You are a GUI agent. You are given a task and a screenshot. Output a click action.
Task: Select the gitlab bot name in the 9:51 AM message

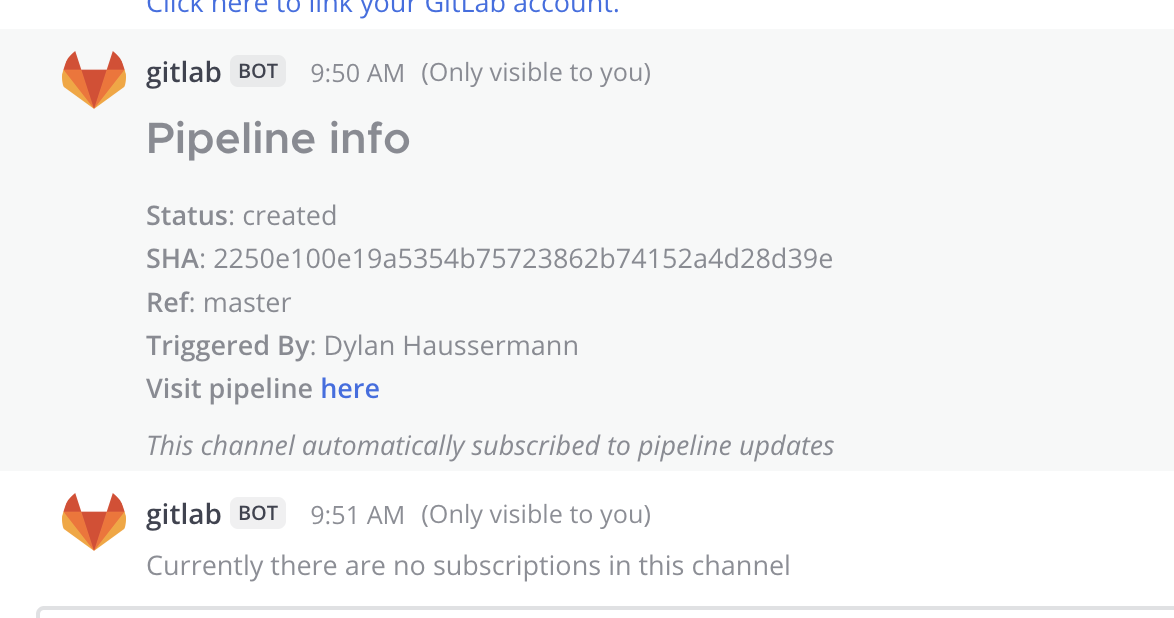[183, 513]
